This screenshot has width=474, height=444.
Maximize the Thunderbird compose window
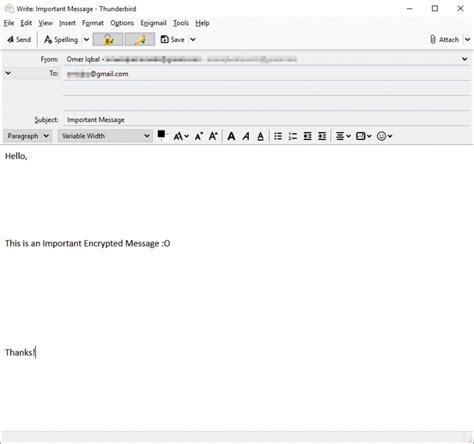click(x=435, y=9)
